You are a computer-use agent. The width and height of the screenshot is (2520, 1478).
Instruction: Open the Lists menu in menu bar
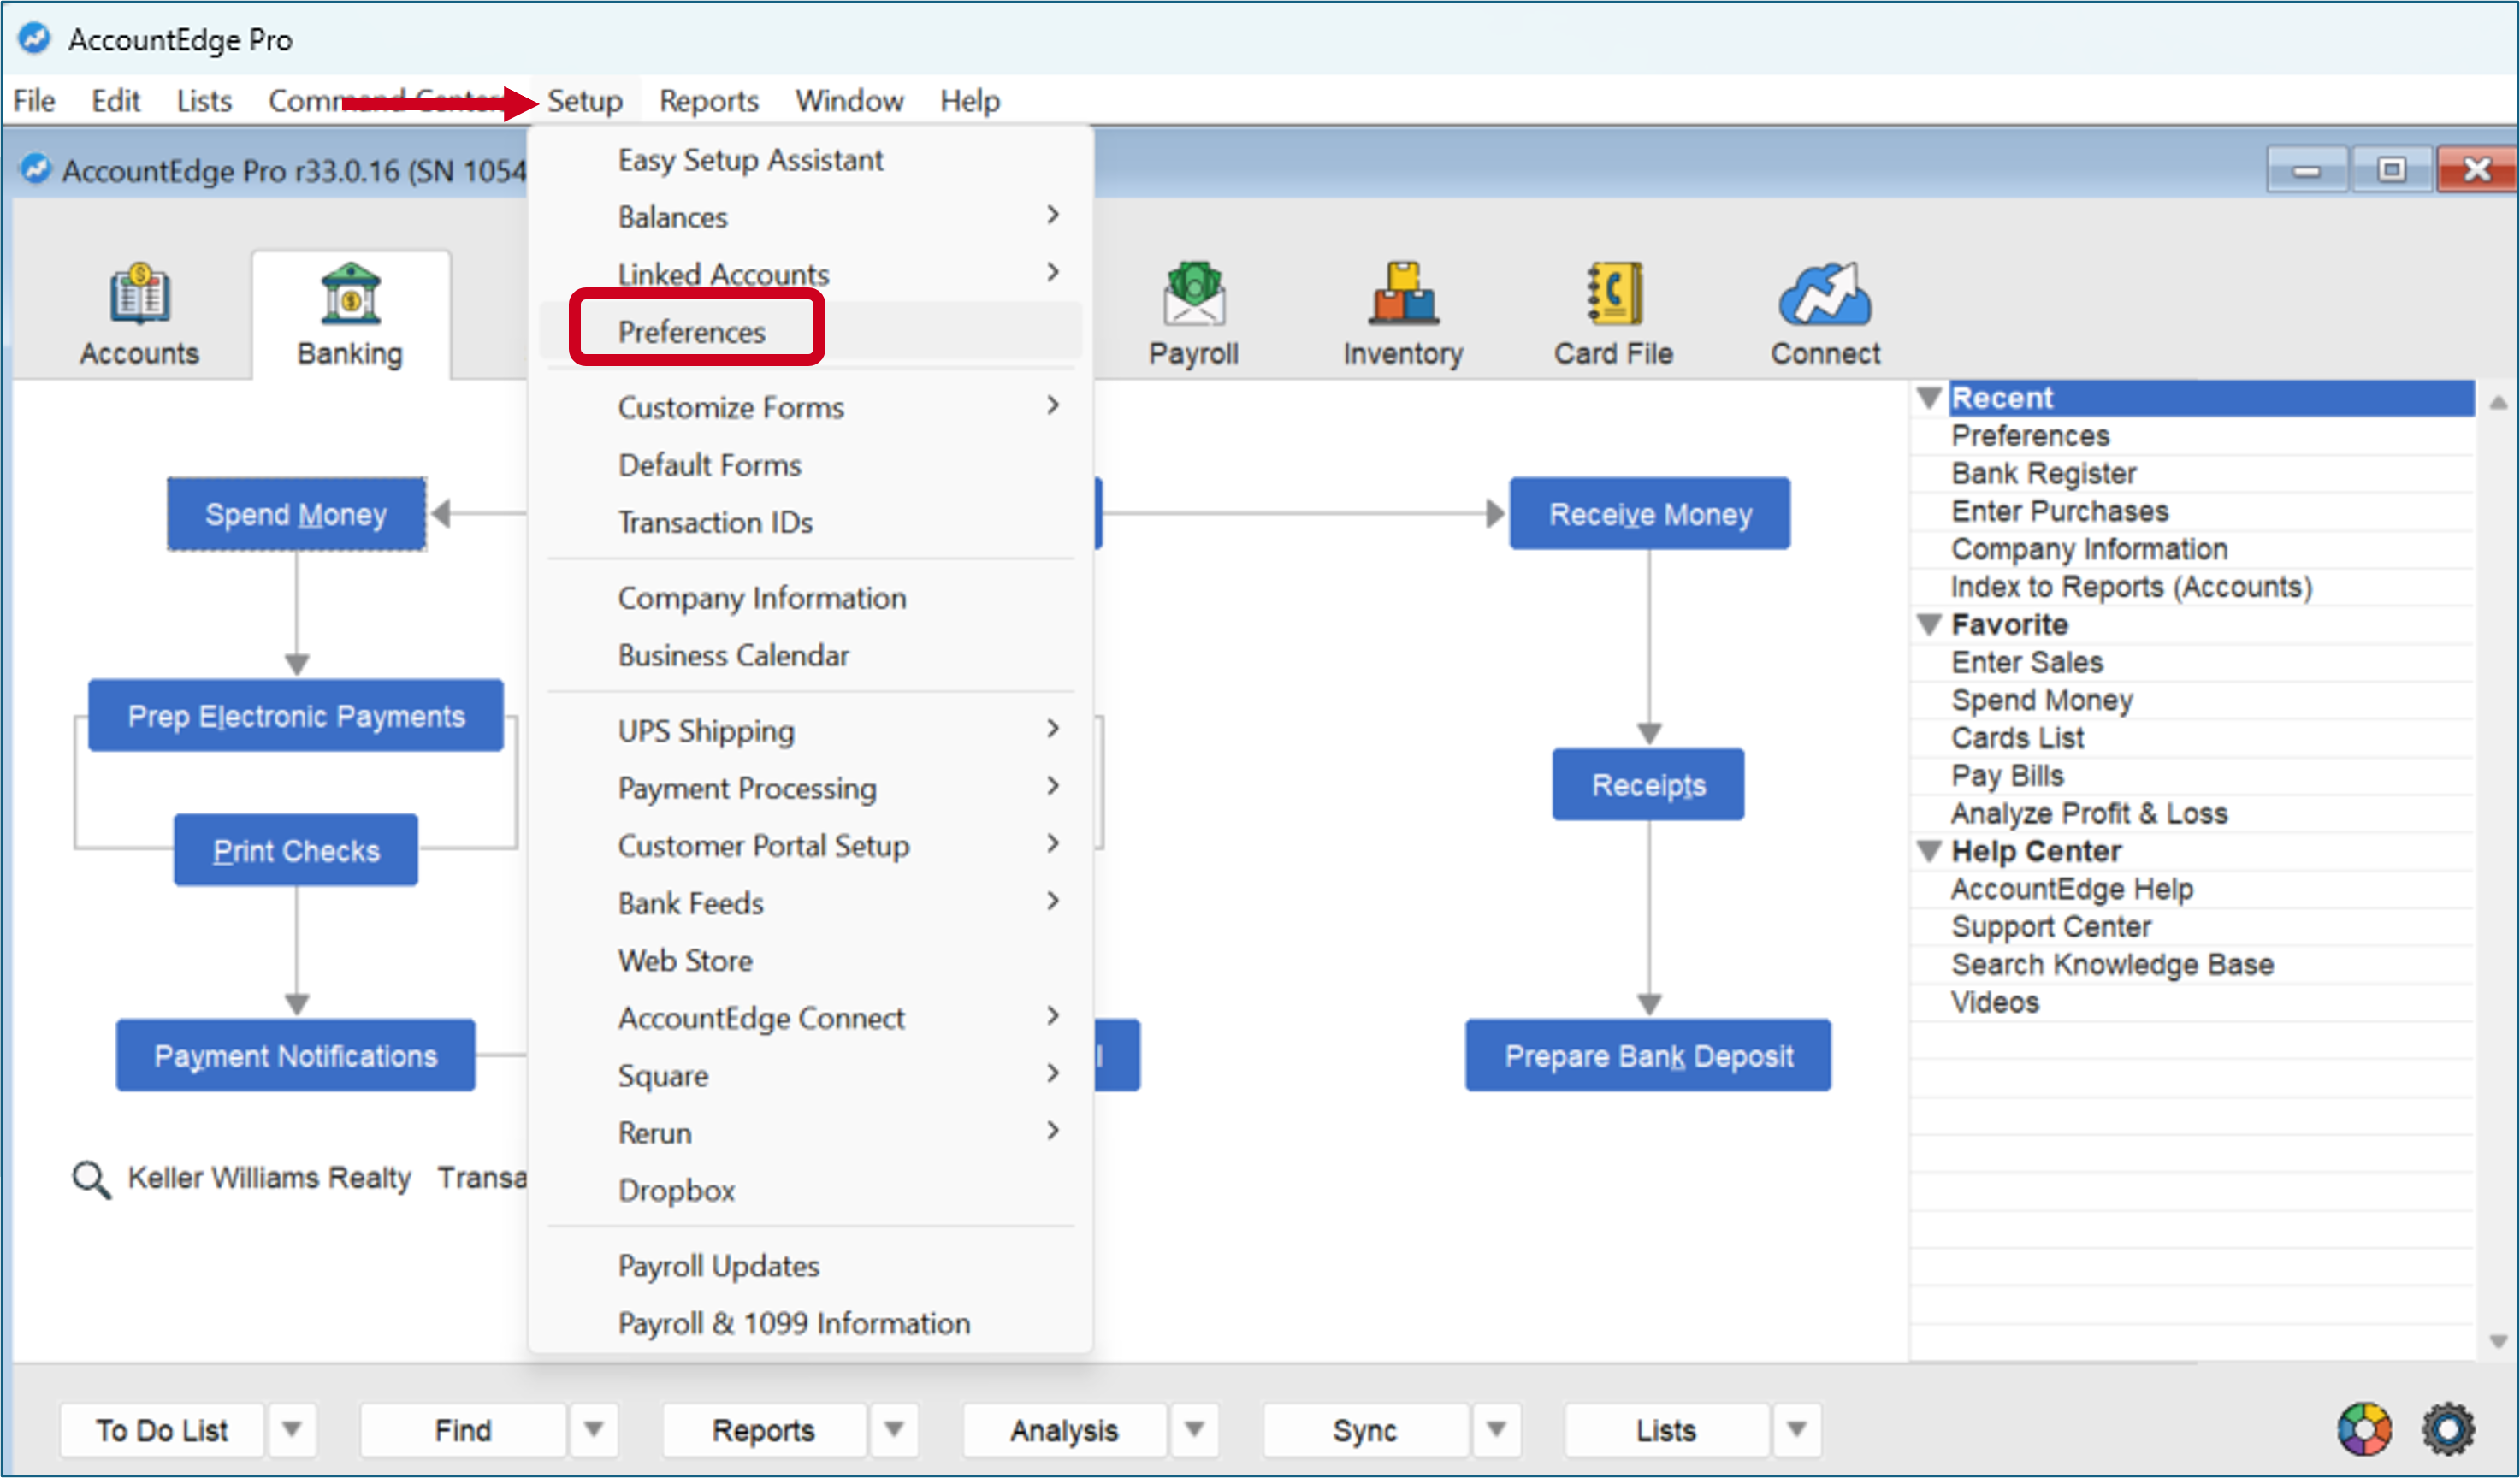(204, 101)
